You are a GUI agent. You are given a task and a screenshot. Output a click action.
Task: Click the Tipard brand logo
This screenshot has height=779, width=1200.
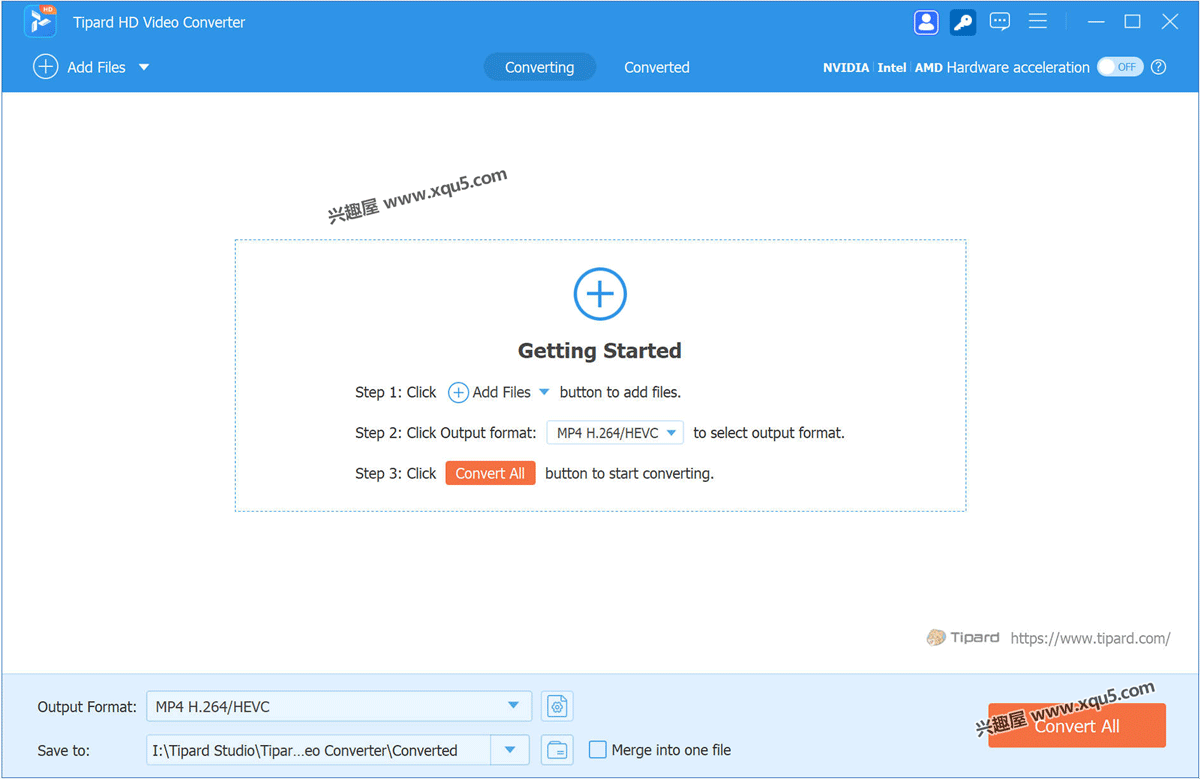coord(963,637)
